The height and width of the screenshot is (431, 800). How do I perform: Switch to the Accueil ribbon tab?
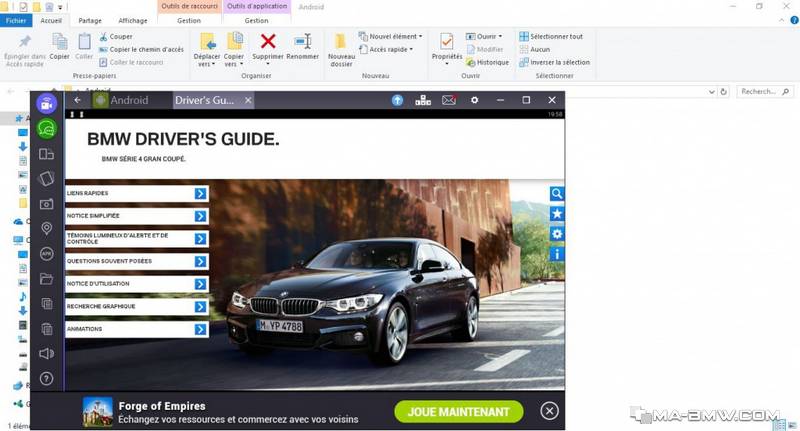point(51,21)
